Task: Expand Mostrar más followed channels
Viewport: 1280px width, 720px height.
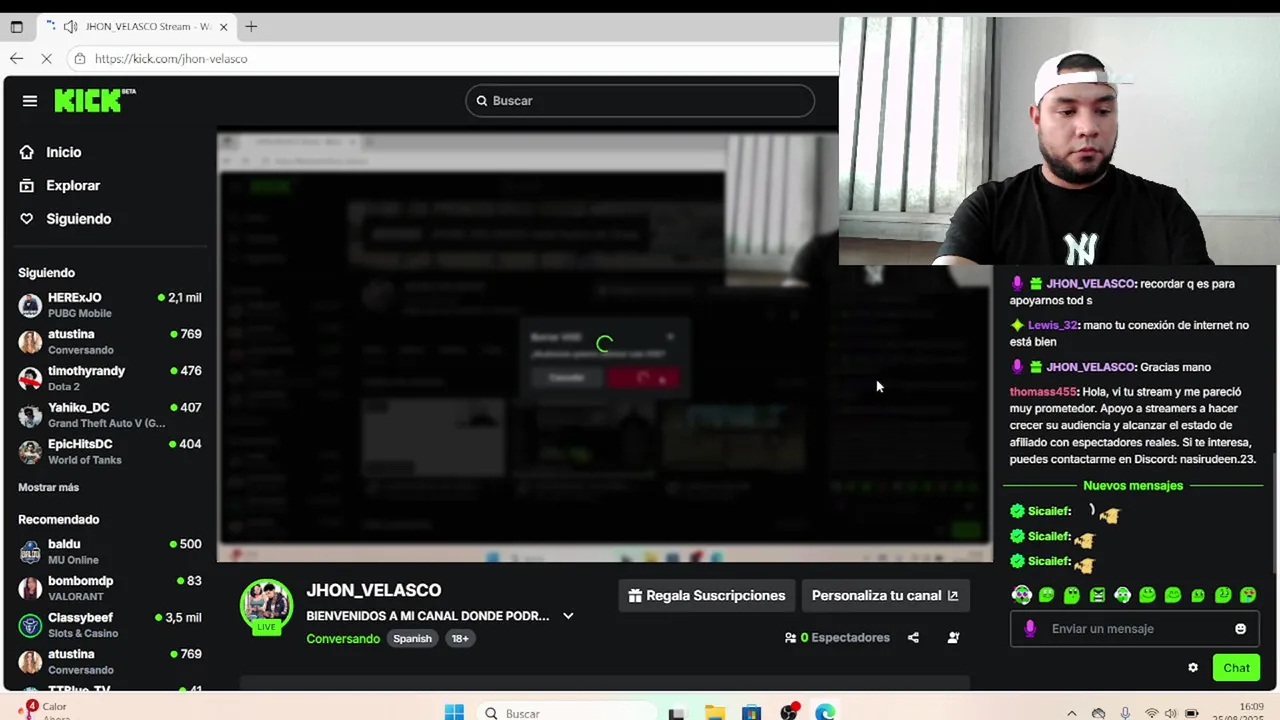Action: click(48, 487)
